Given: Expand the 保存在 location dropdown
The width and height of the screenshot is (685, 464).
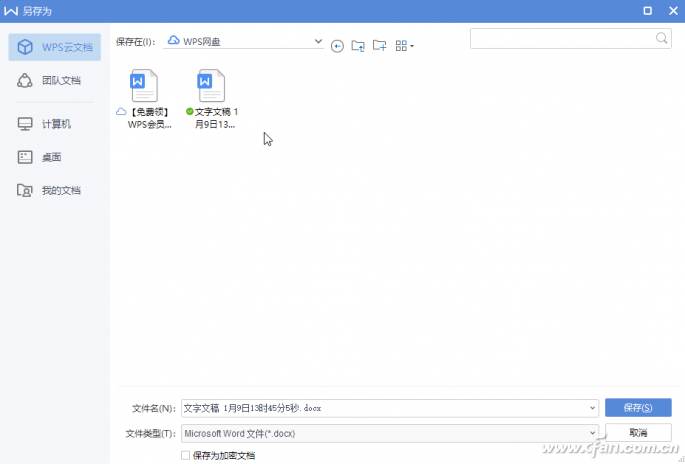Looking at the screenshot, I should coord(318,42).
